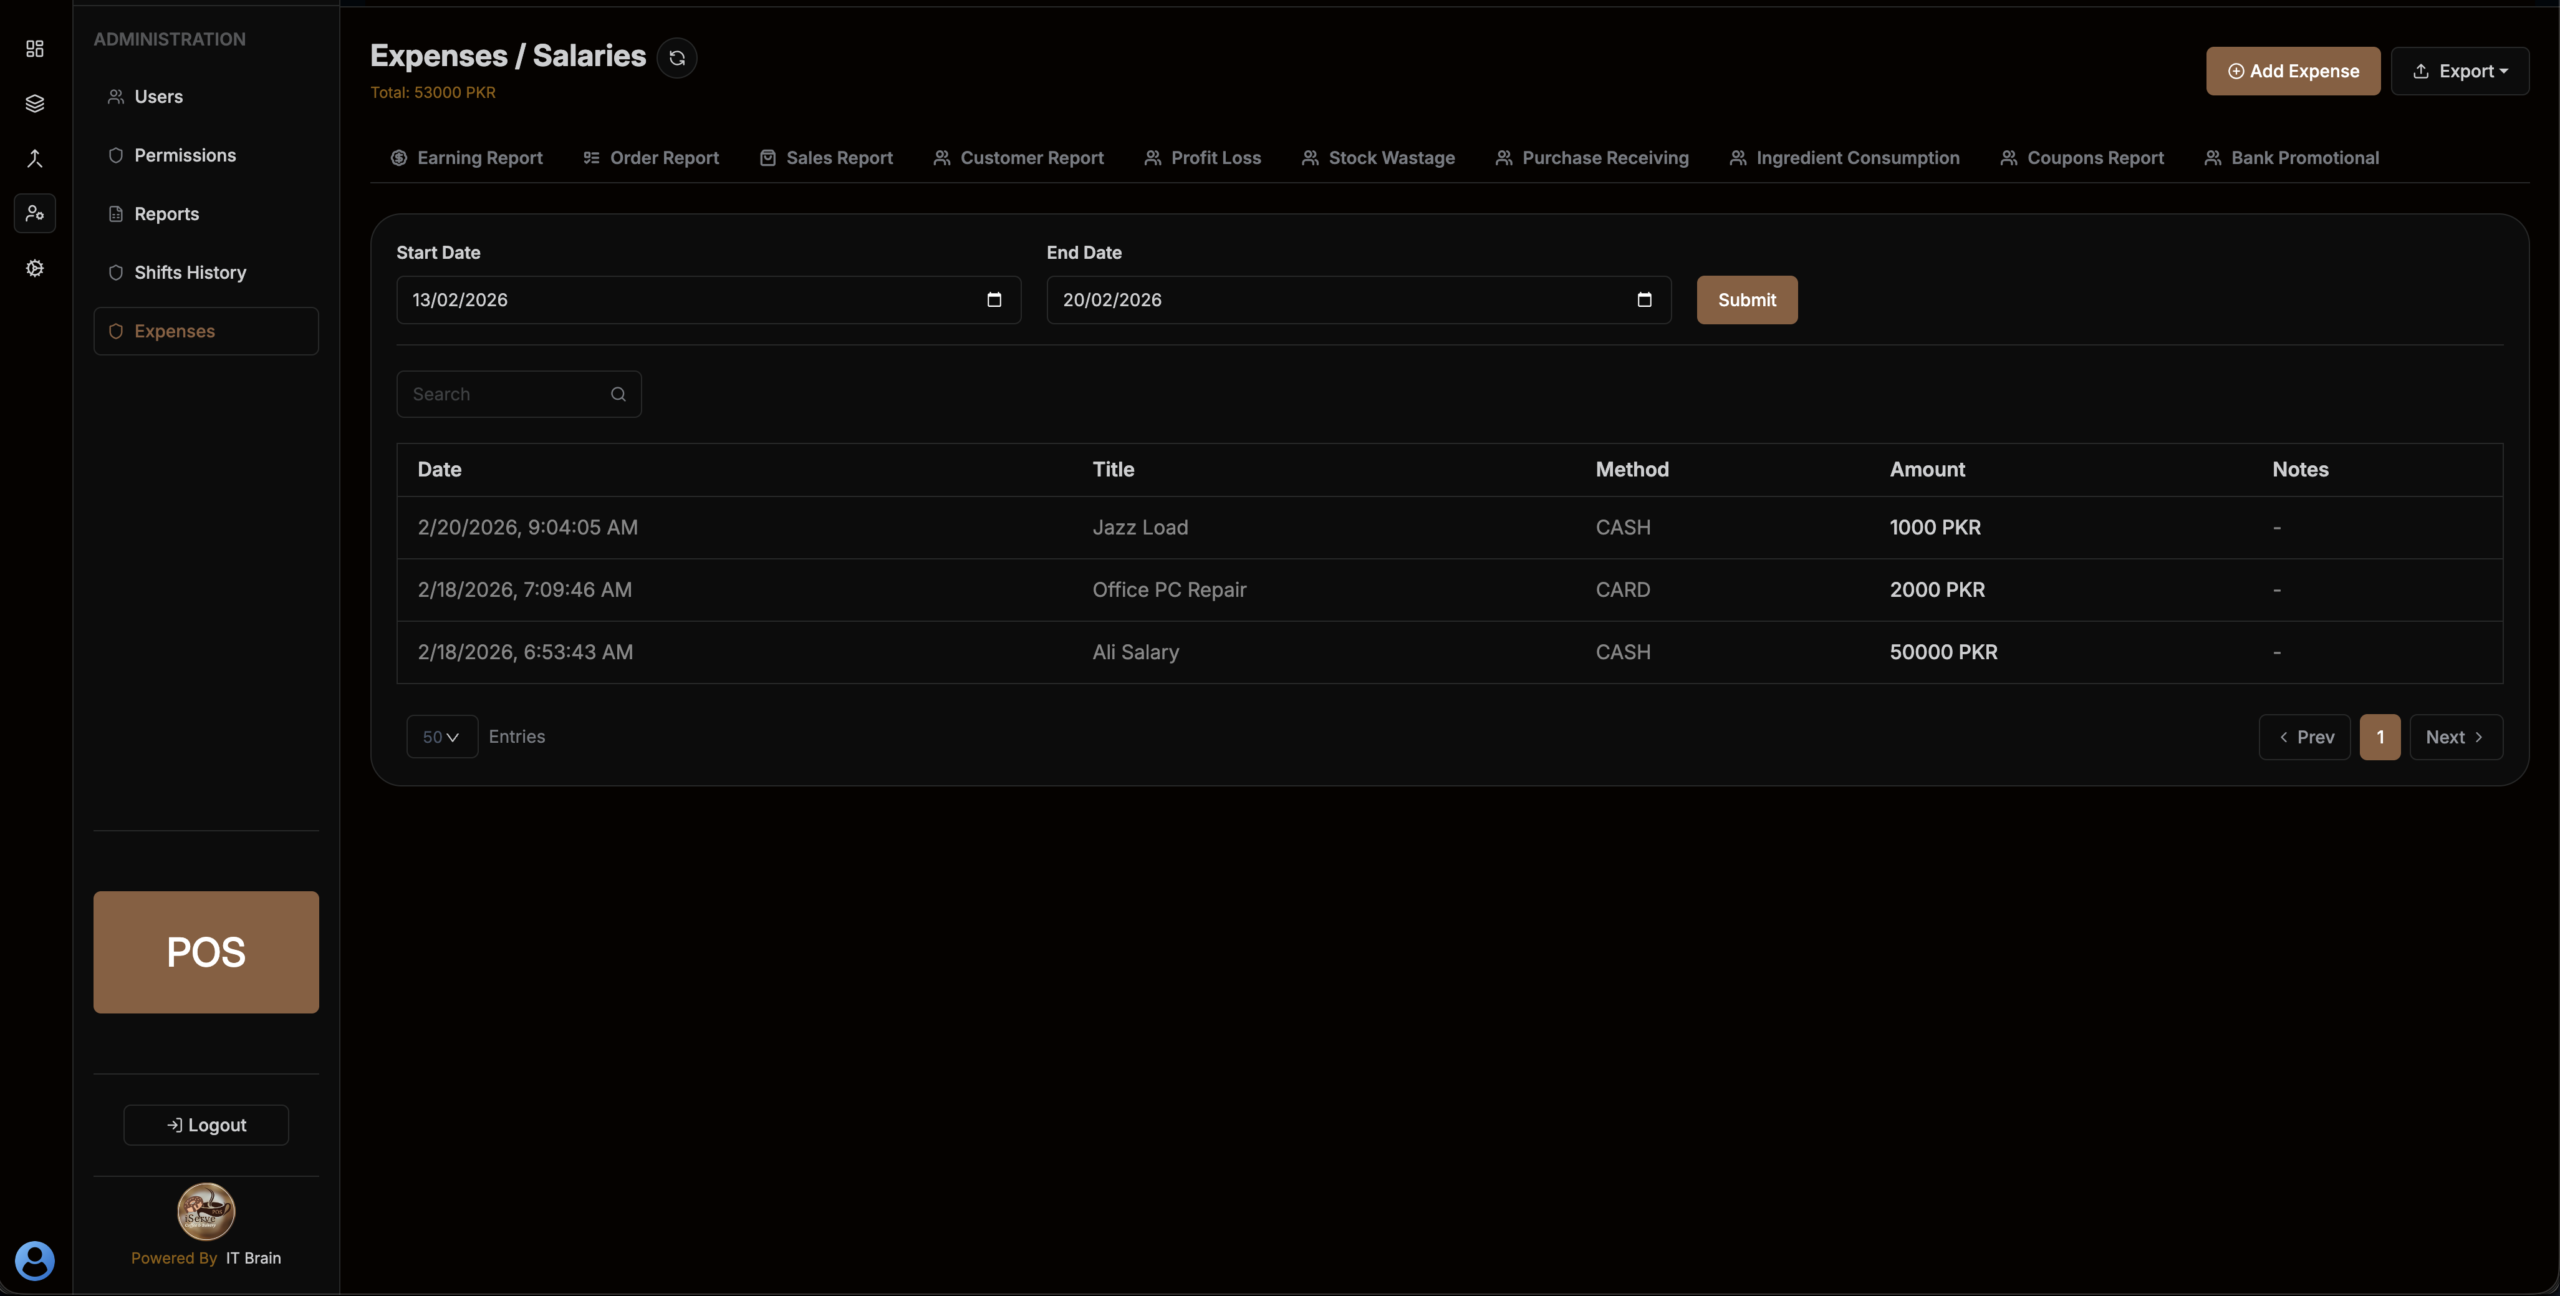This screenshot has width=2560, height=1296.
Task: Select the merge arrow icon in left rail
Action: [x=35, y=158]
